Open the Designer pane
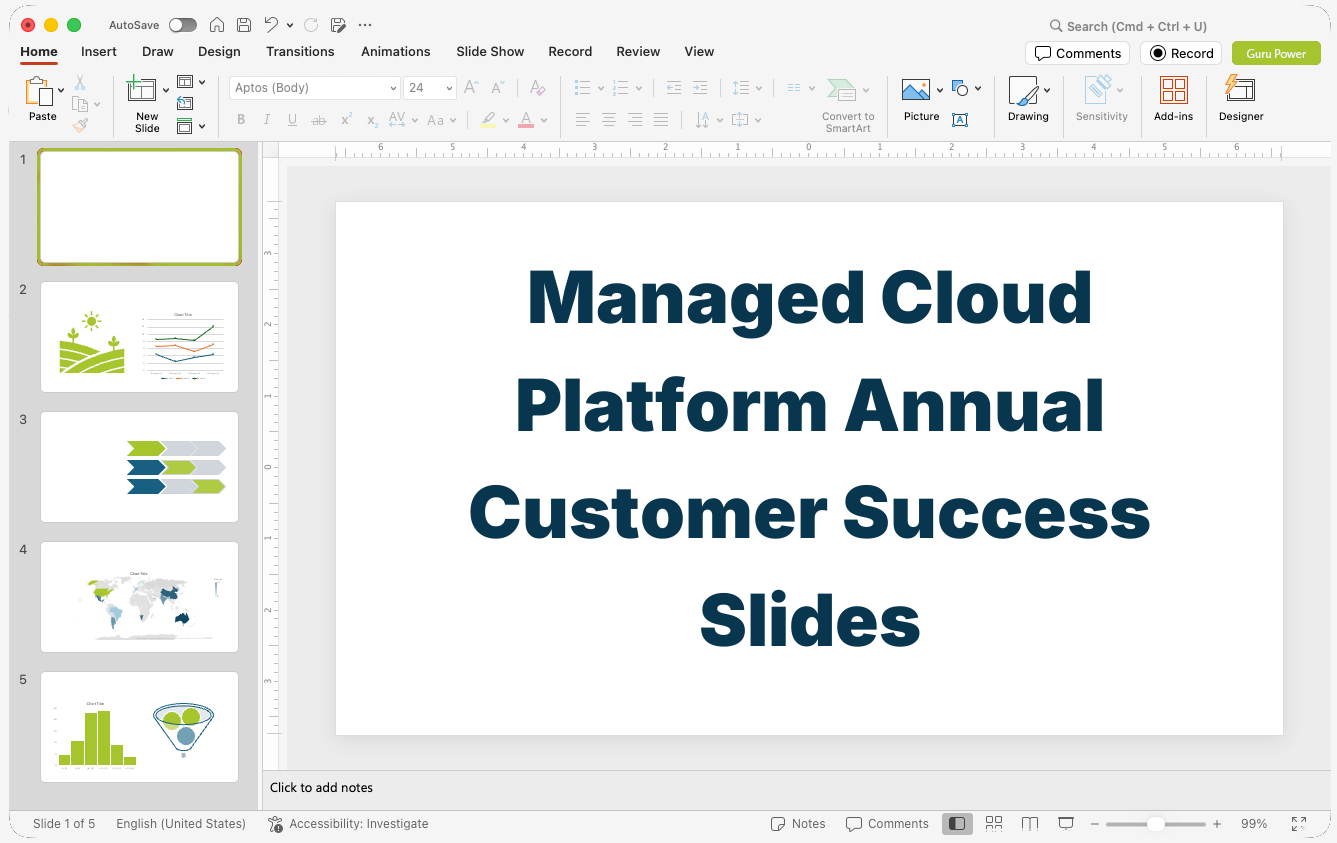1337x843 pixels. [x=1241, y=99]
